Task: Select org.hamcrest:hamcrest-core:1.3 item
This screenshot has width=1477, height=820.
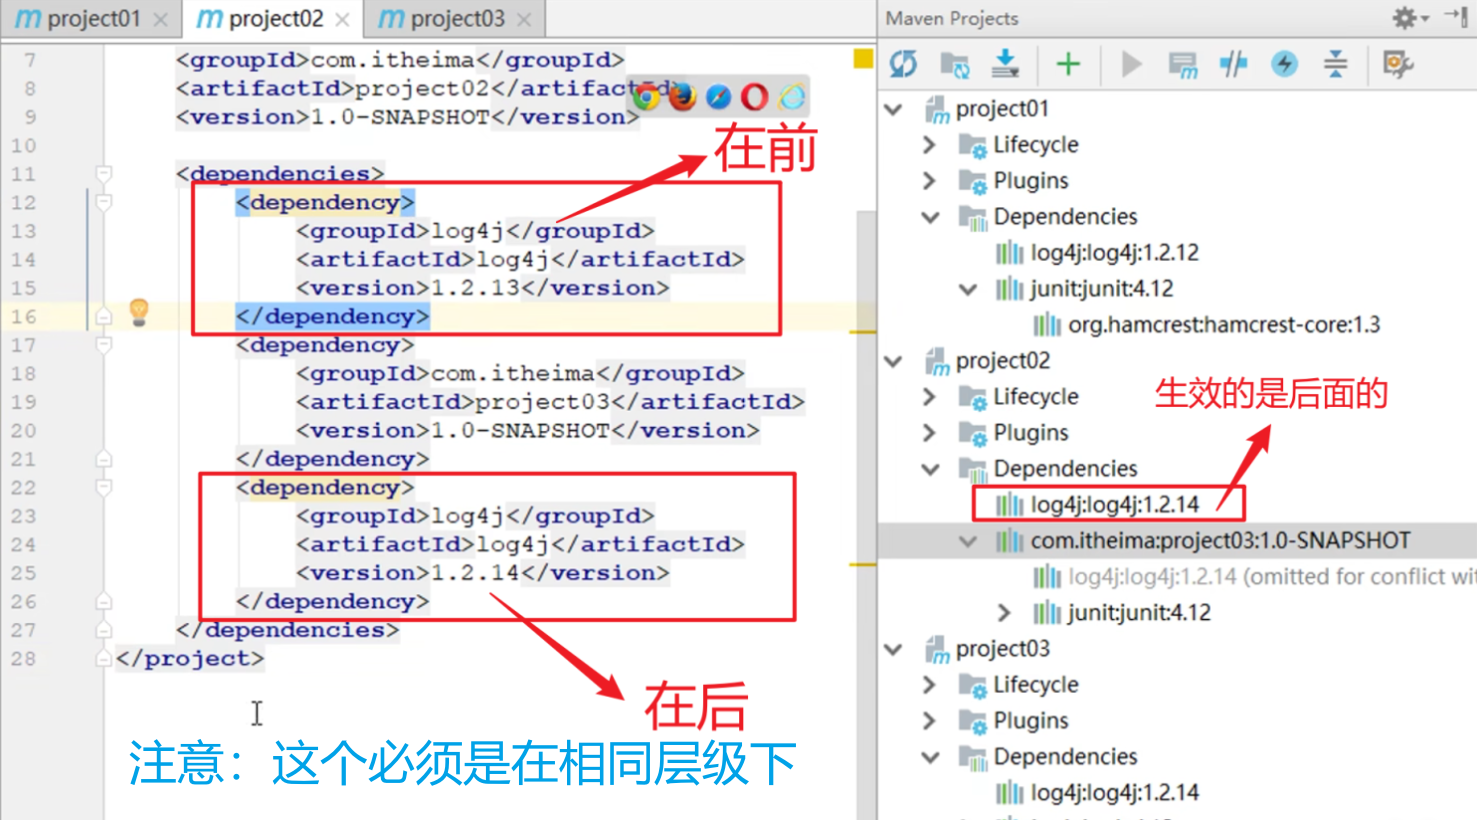Action: 1224,325
